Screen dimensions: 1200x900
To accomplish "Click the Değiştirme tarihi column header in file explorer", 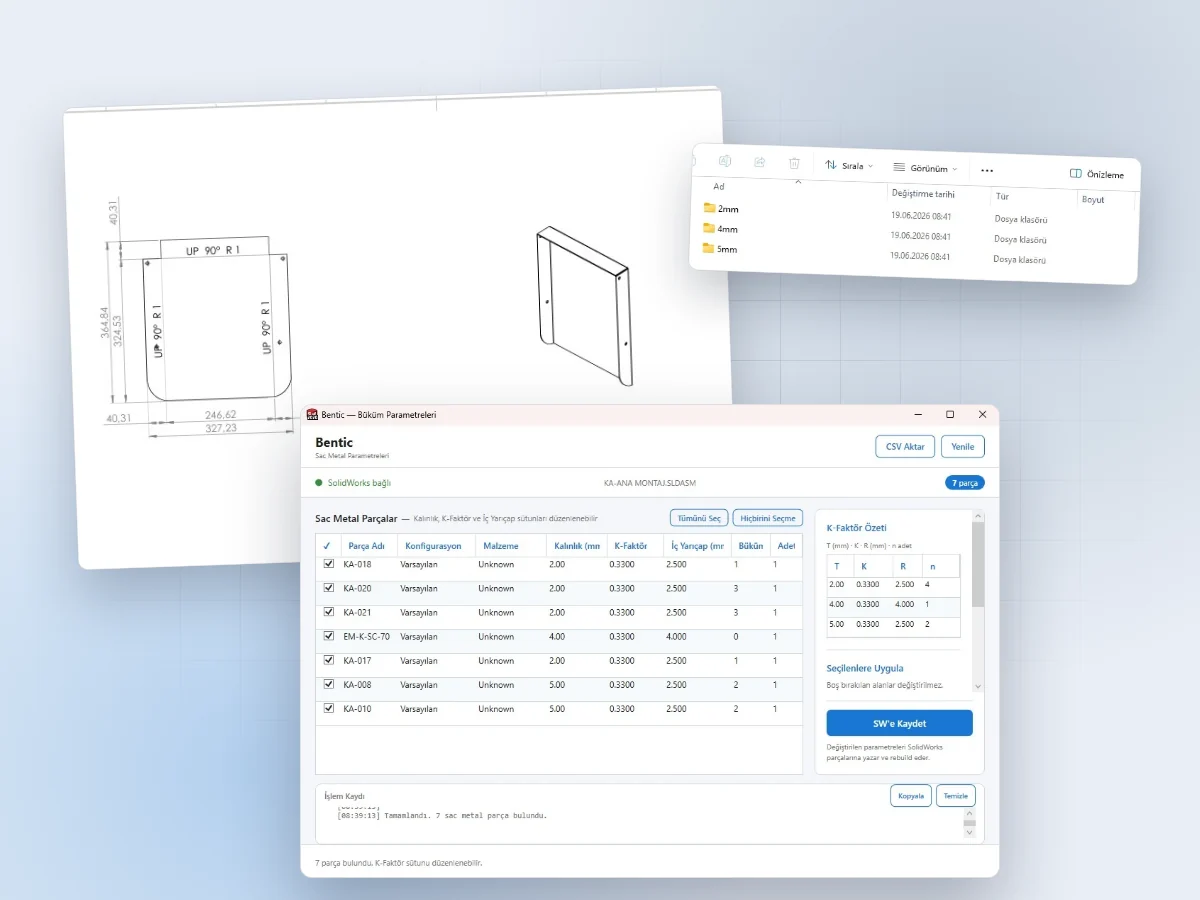I will (923, 194).
